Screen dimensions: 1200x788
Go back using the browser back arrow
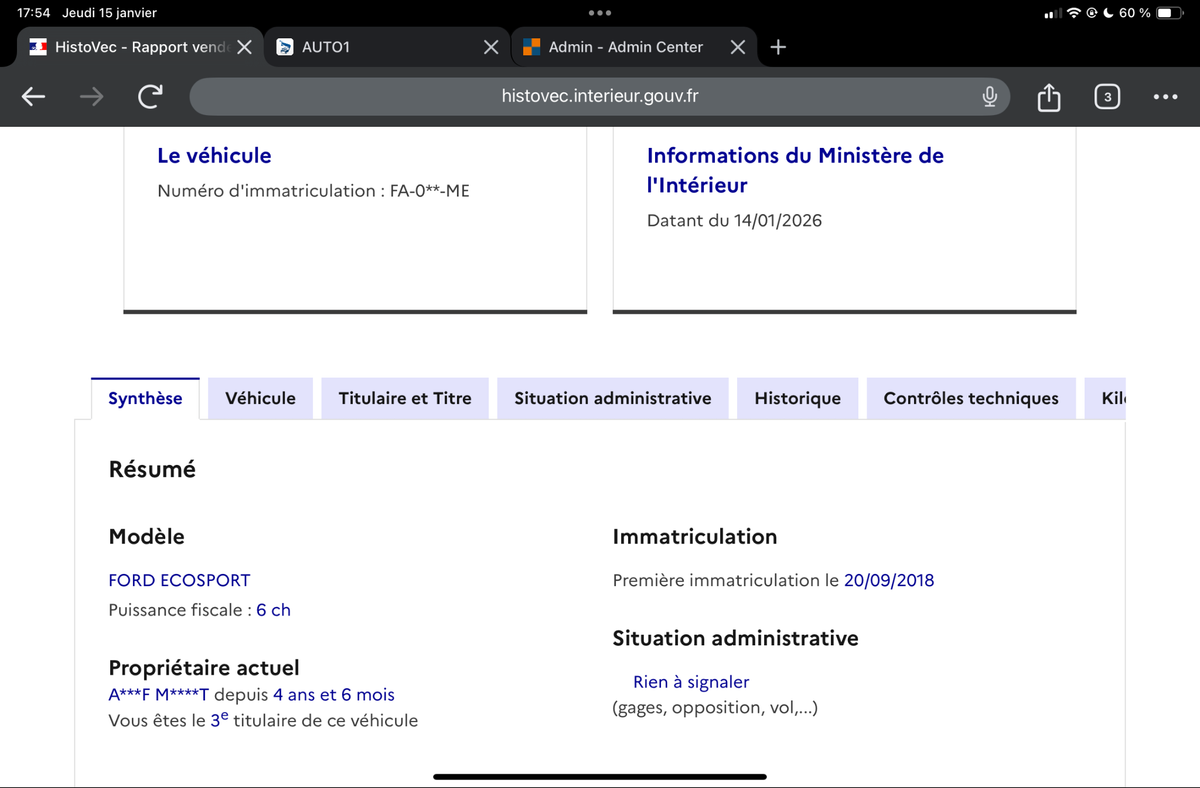pyautogui.click(x=34, y=96)
